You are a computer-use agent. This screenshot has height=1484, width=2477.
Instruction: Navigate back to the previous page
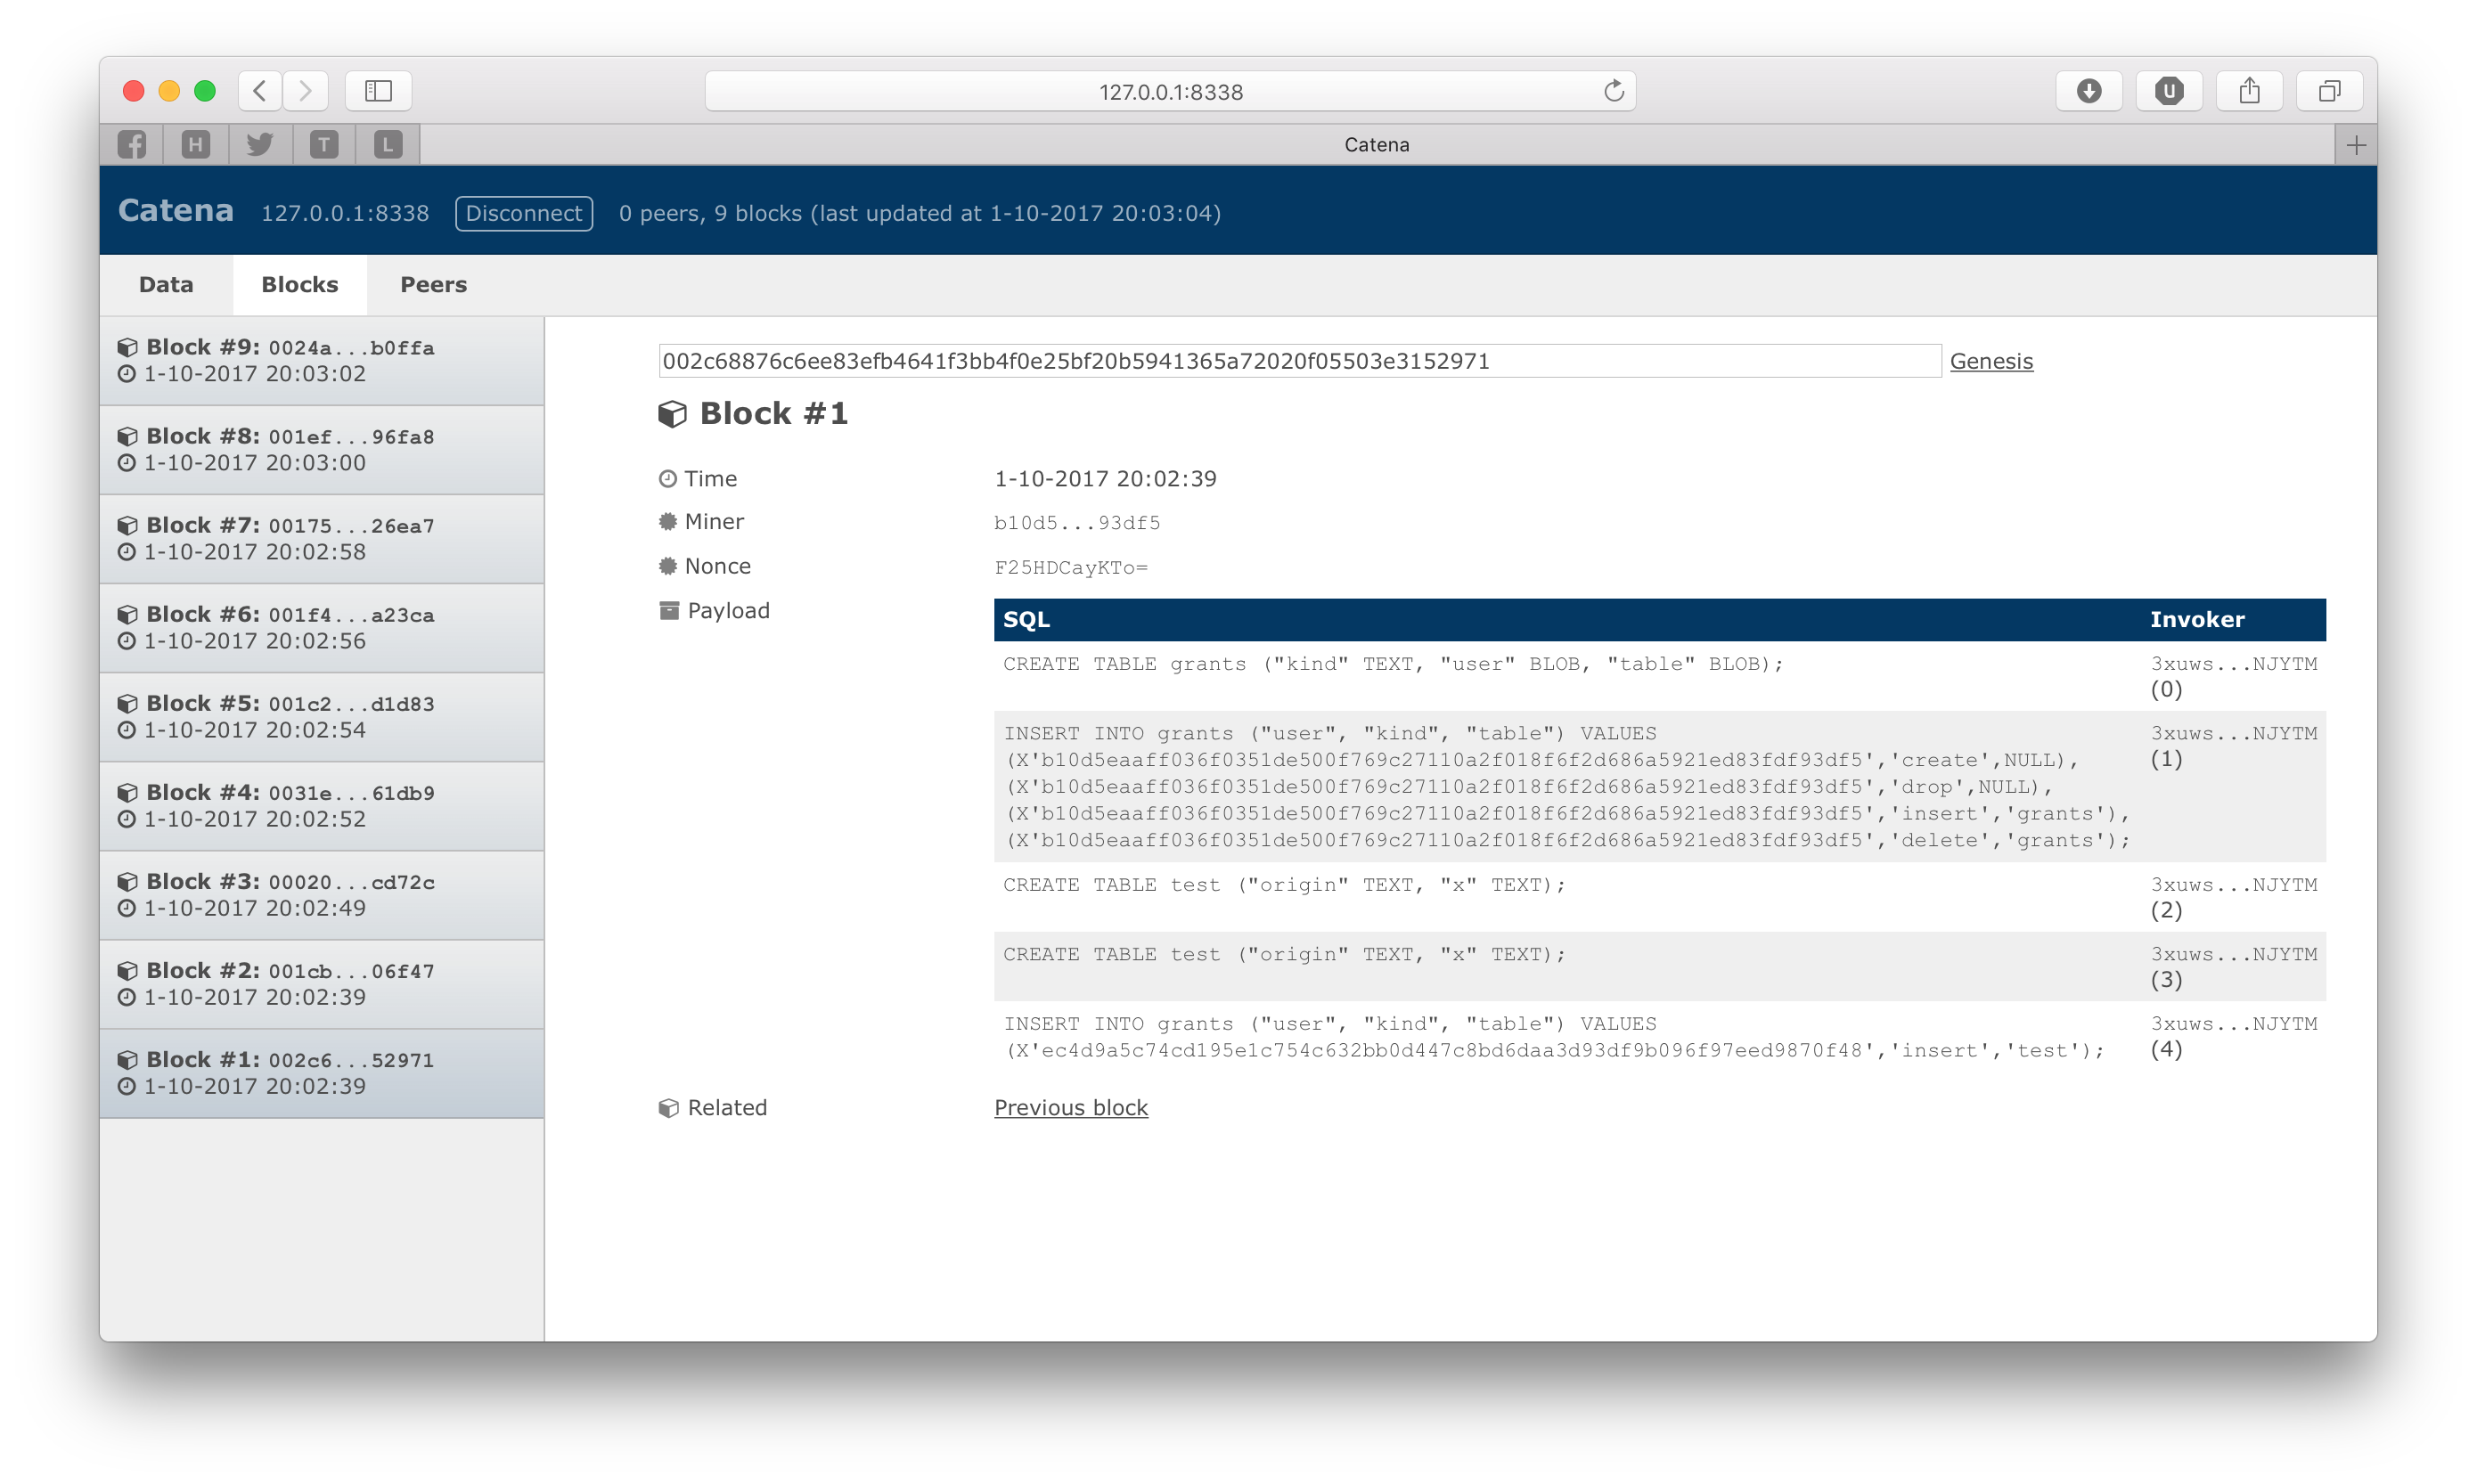258,91
